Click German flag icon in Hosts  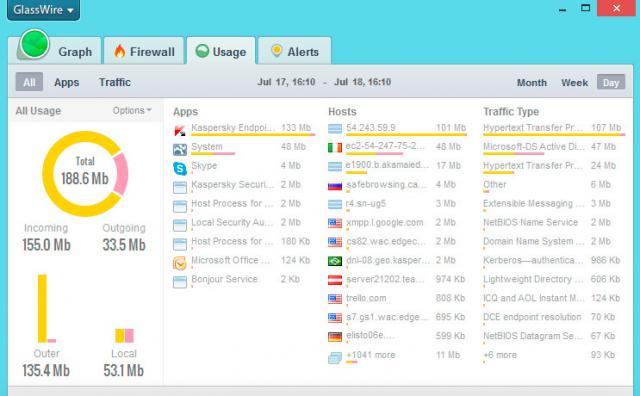click(335, 336)
